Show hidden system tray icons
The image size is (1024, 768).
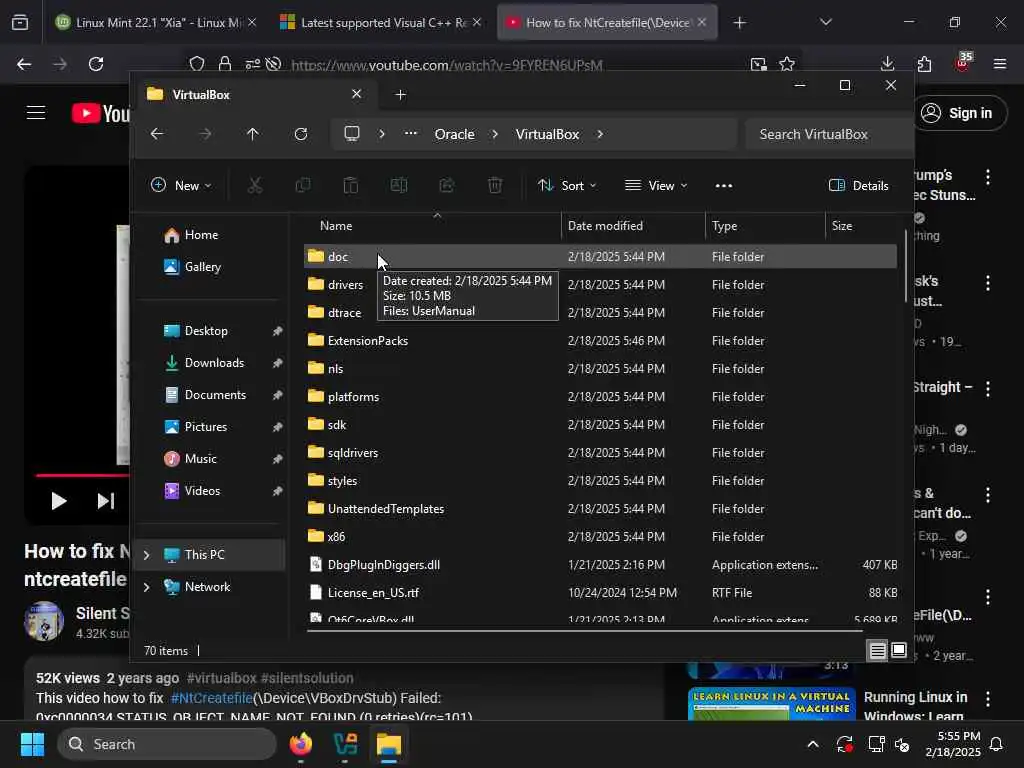tap(813, 744)
